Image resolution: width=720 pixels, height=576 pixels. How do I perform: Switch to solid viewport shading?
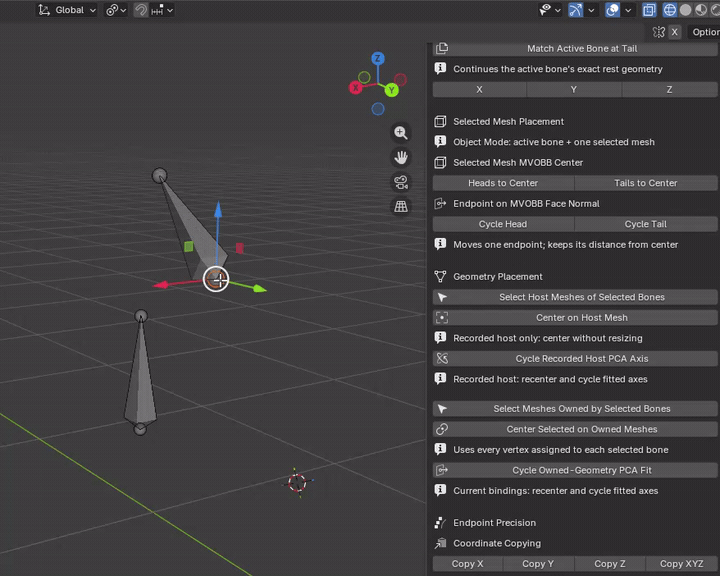685,10
